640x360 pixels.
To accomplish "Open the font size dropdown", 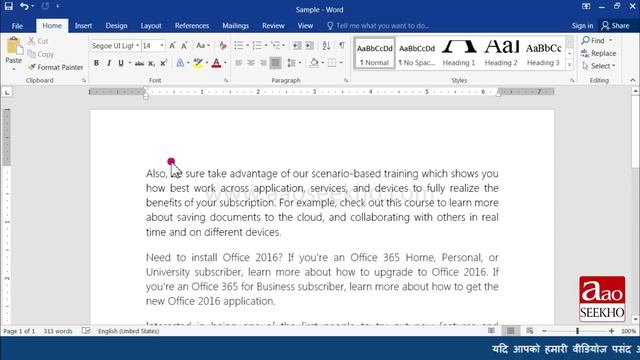I will coord(162,46).
